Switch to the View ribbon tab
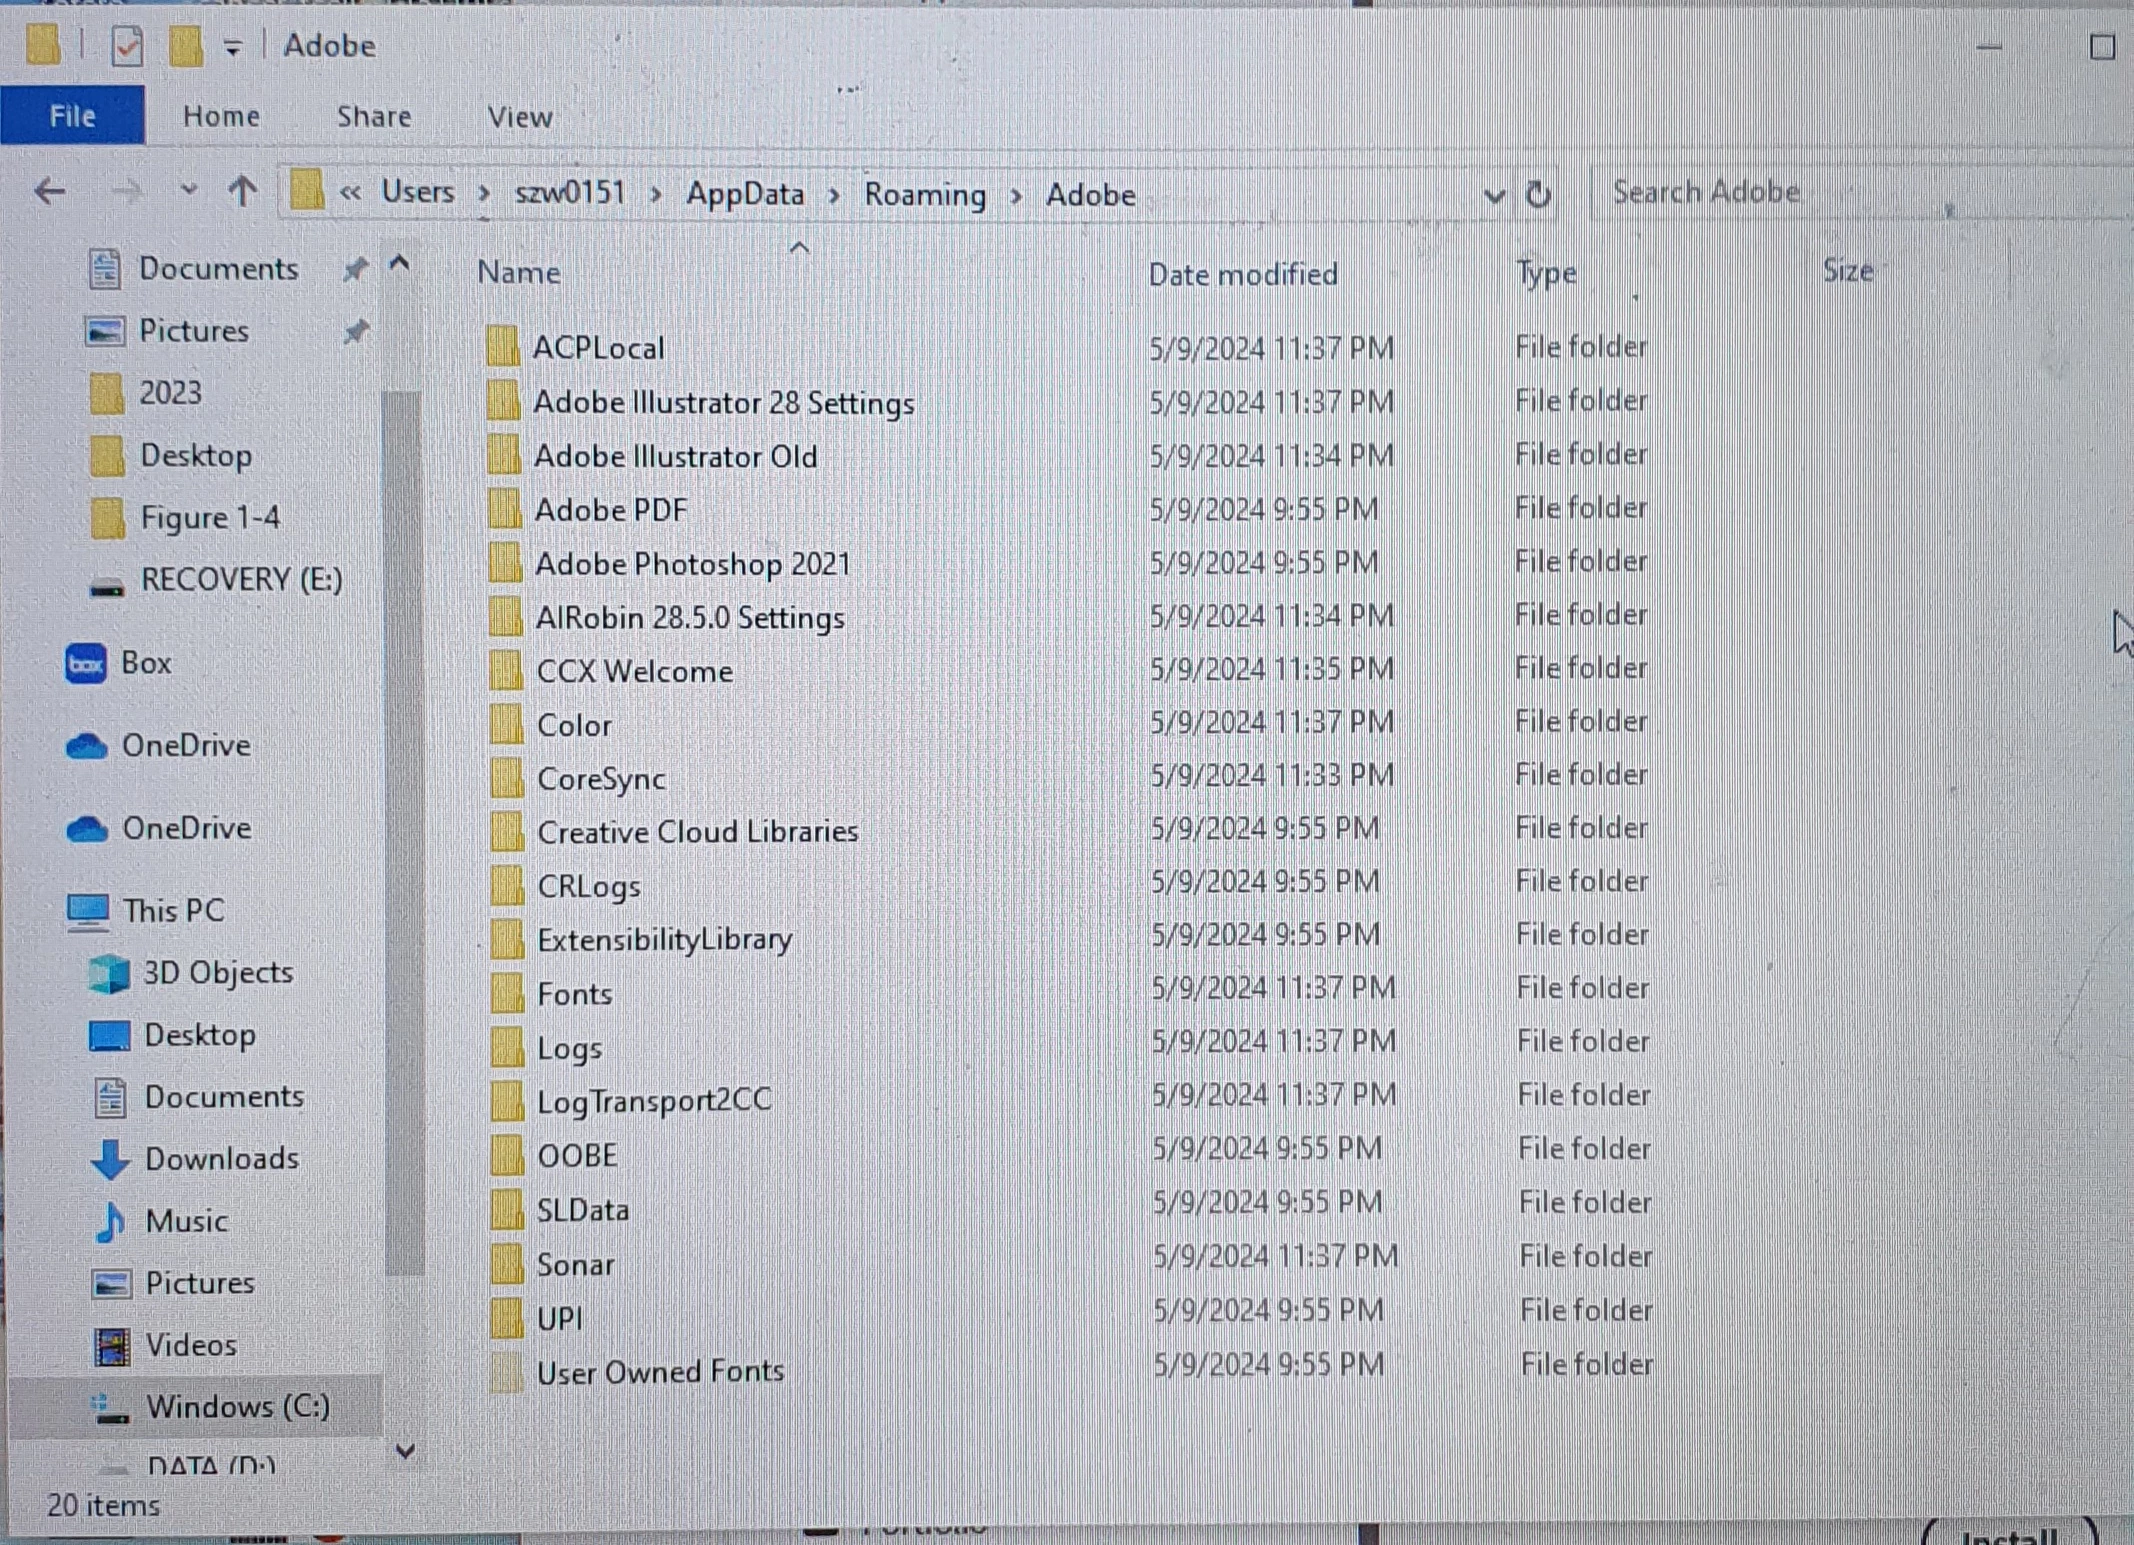2134x1545 pixels. pos(519,117)
